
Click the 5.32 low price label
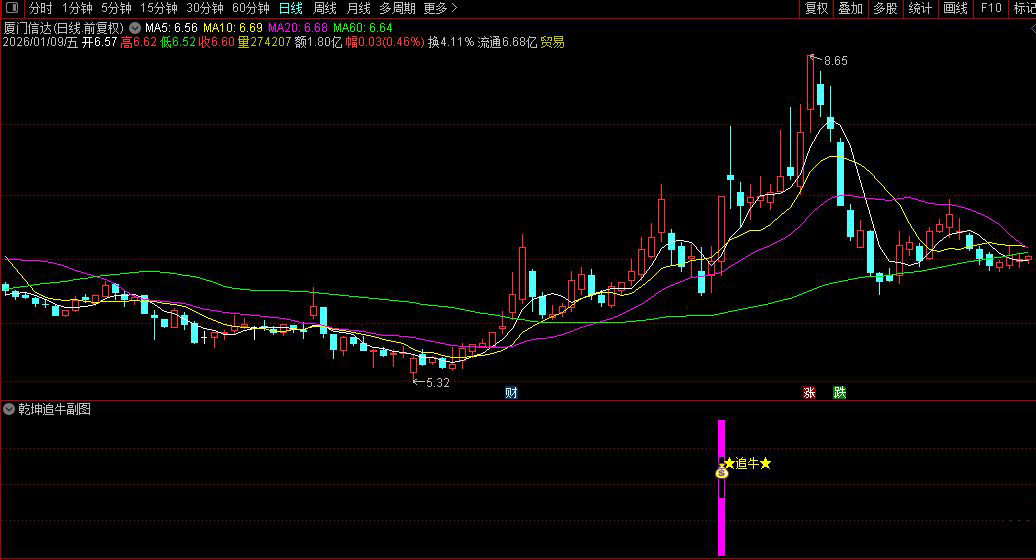(x=437, y=383)
